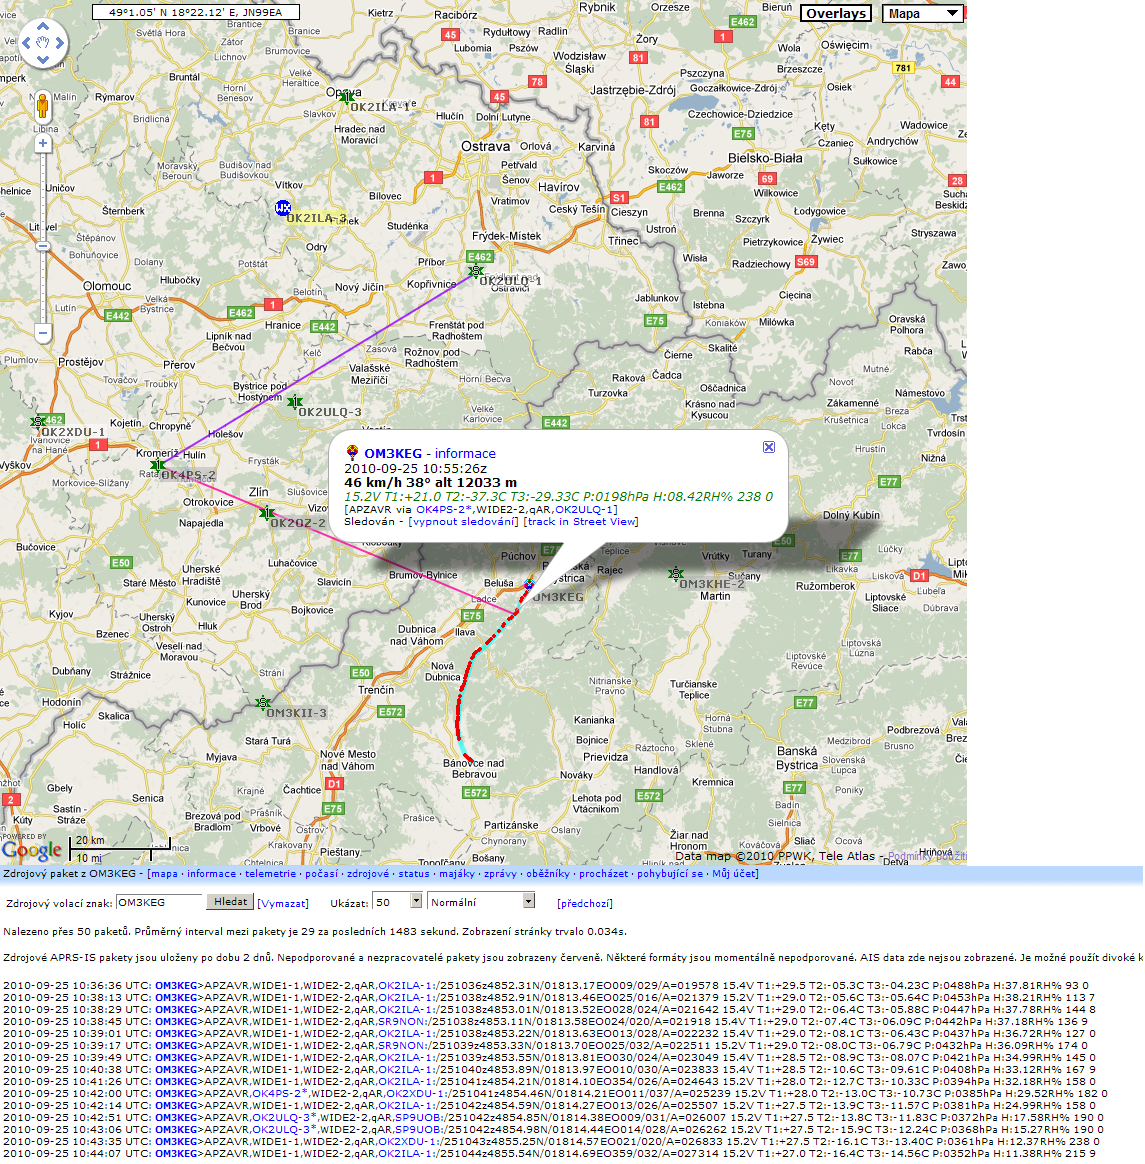Click the OK2XDU-1 station star icon

[x=38, y=422]
